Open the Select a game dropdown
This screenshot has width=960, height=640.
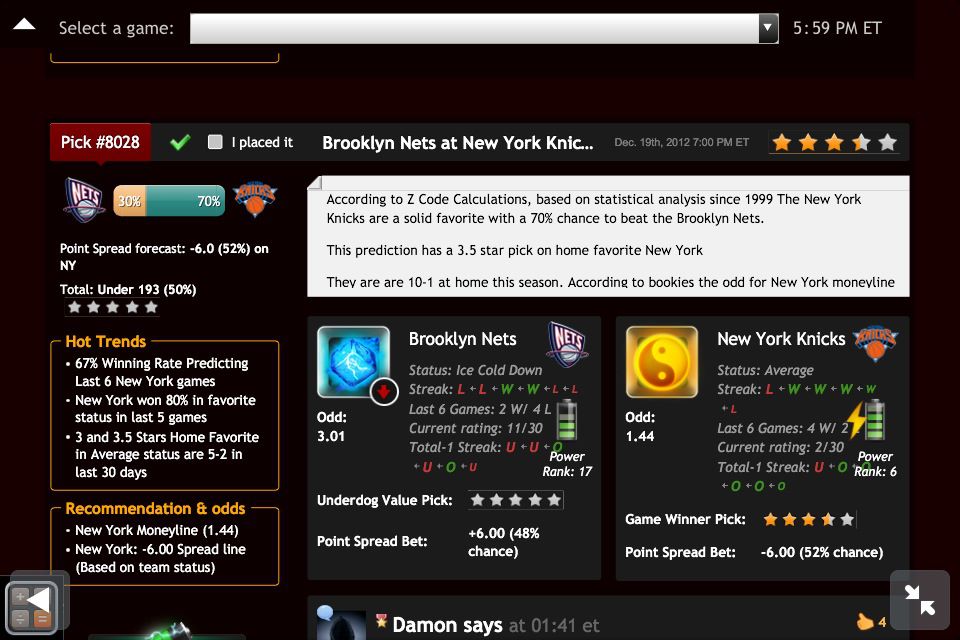click(484, 28)
